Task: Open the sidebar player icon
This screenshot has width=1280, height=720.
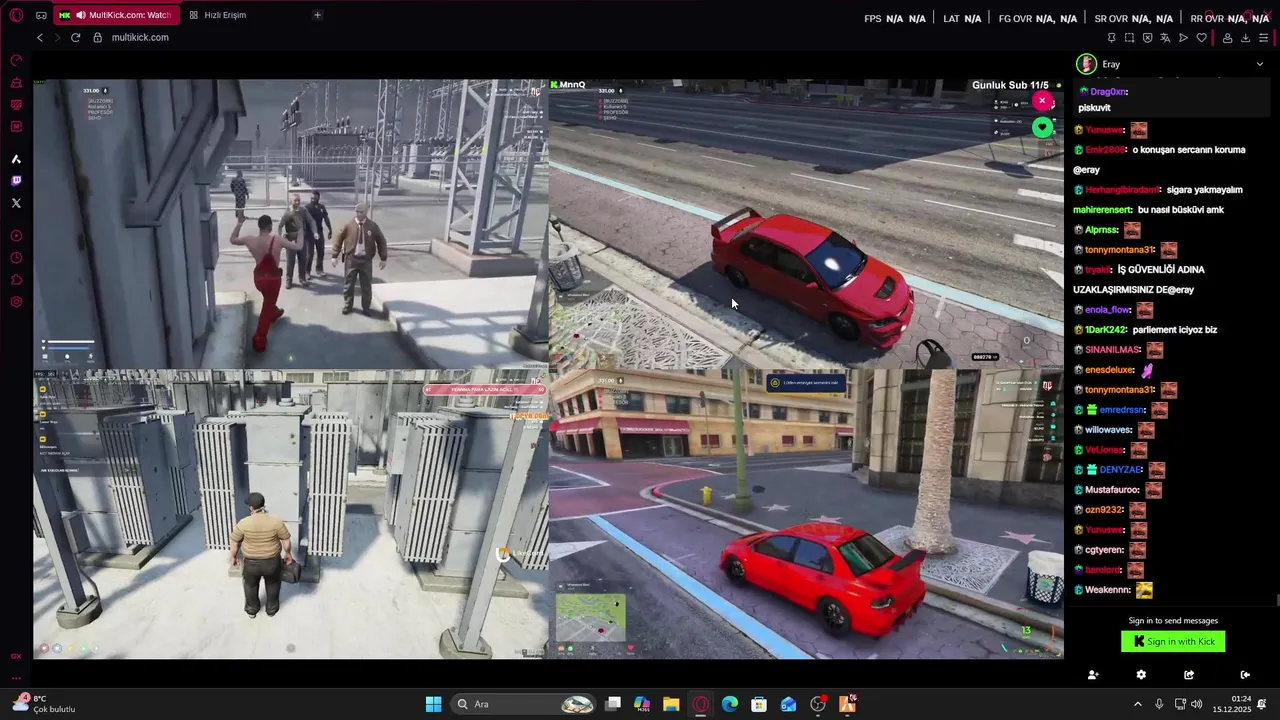Action: (16, 236)
